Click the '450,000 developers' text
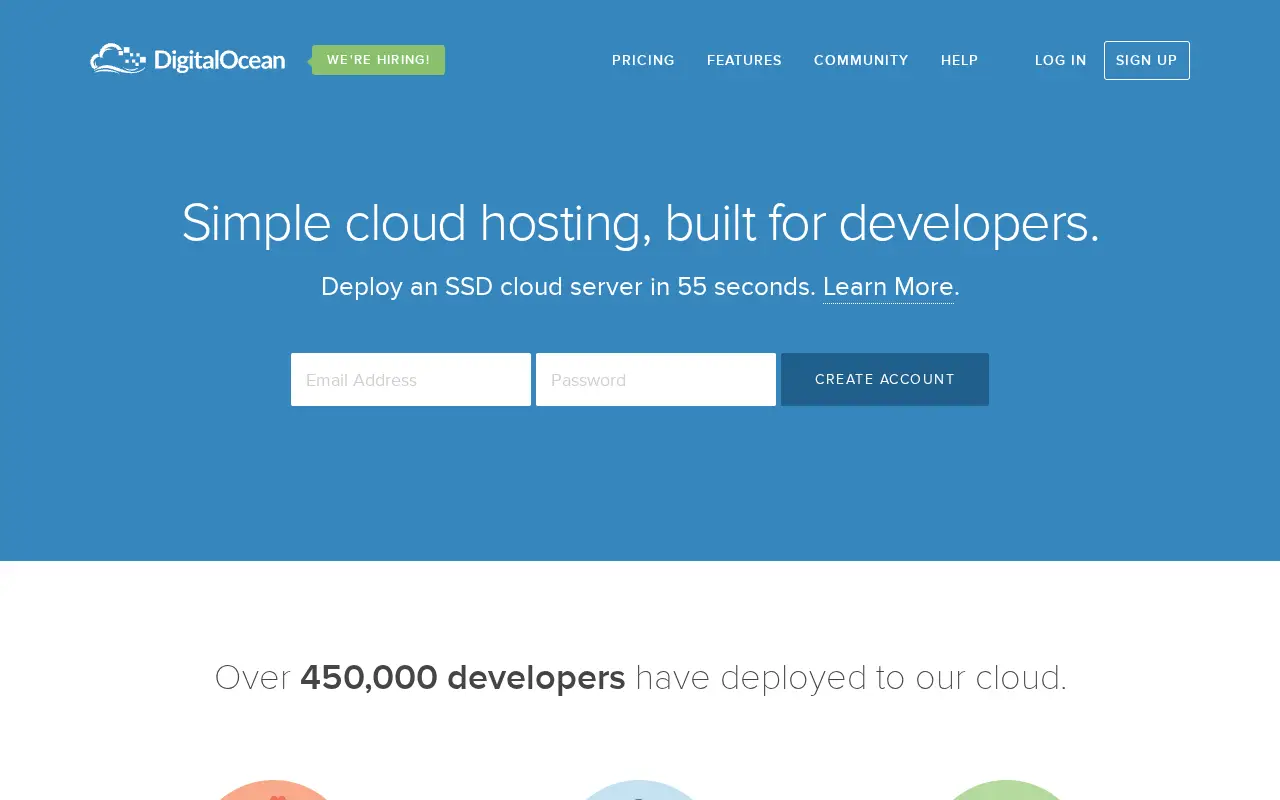The image size is (1280, 800). point(463,677)
